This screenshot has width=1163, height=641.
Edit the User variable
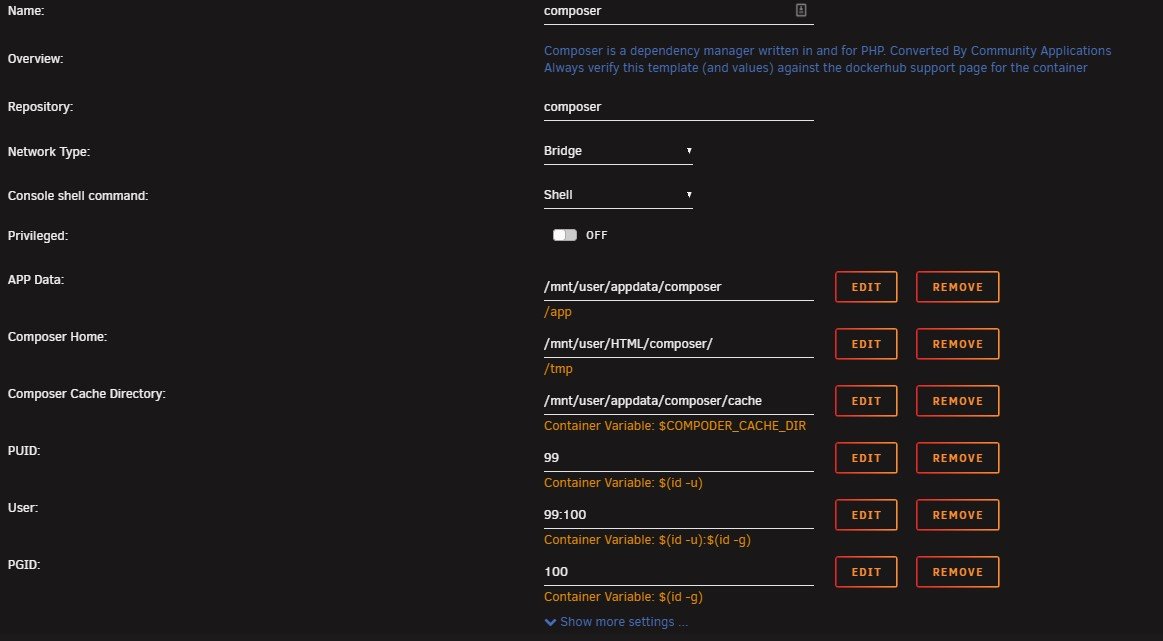[866, 515]
